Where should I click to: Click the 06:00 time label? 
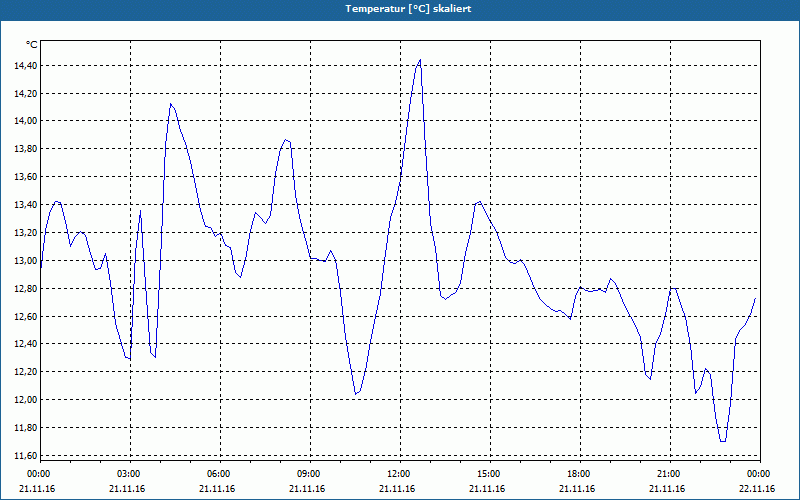[x=218, y=474]
